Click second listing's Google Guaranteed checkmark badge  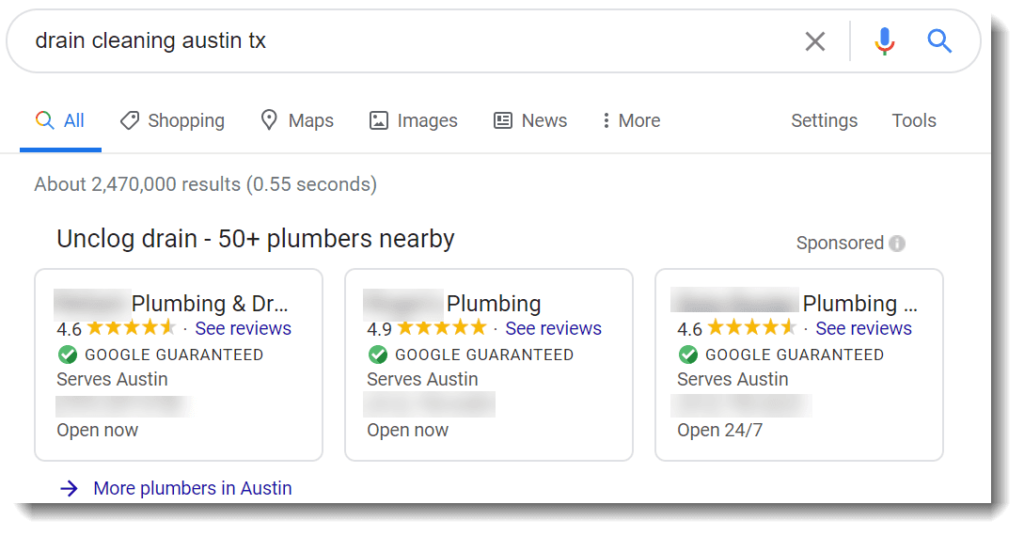coord(377,354)
